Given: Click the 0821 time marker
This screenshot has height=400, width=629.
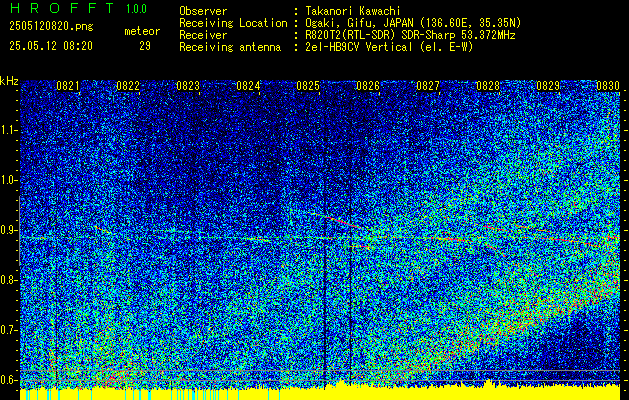Looking at the screenshot, I should (x=68, y=86).
